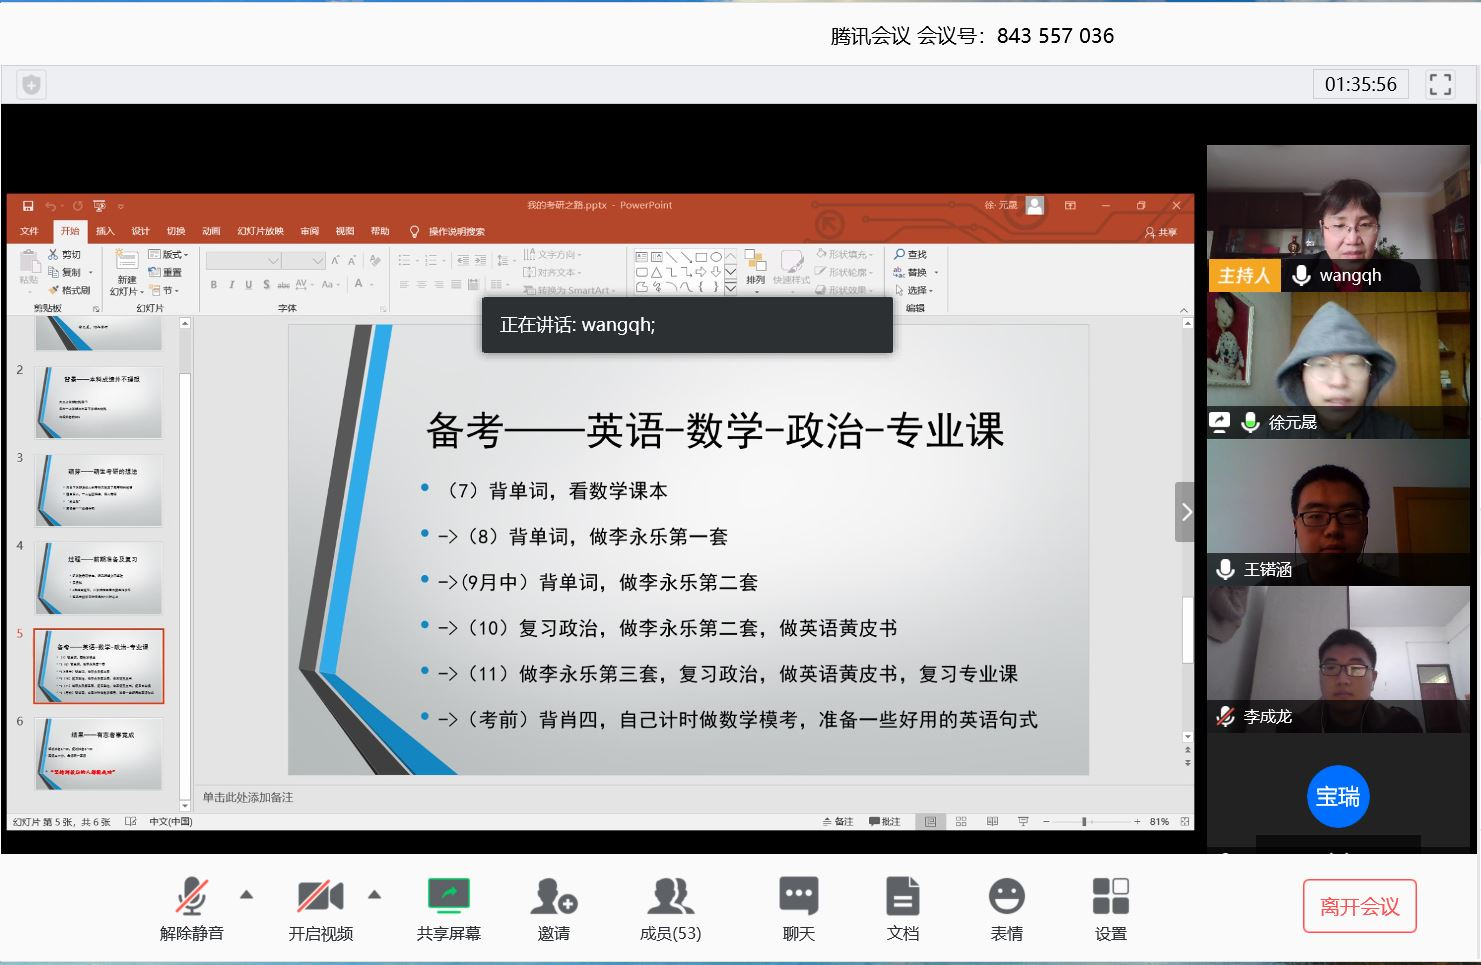This screenshot has width=1481, height=965.
Task: Toggle full screen meeting view
Action: point(1440,84)
